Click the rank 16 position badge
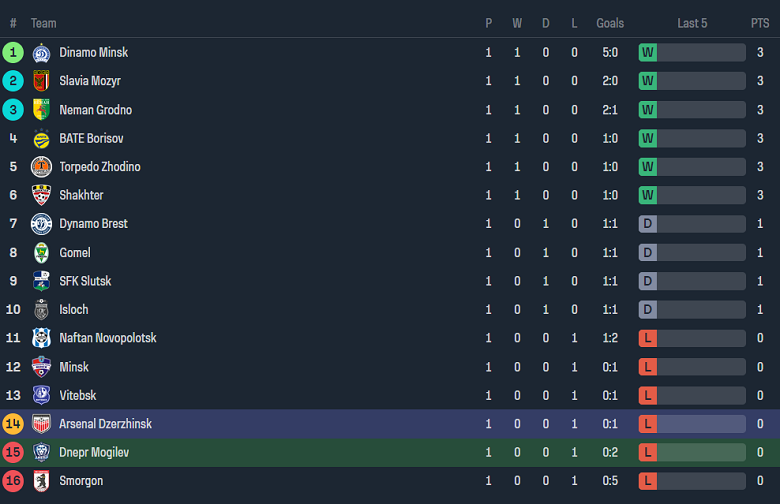Screen dimensions: 780x504 coord(13,481)
